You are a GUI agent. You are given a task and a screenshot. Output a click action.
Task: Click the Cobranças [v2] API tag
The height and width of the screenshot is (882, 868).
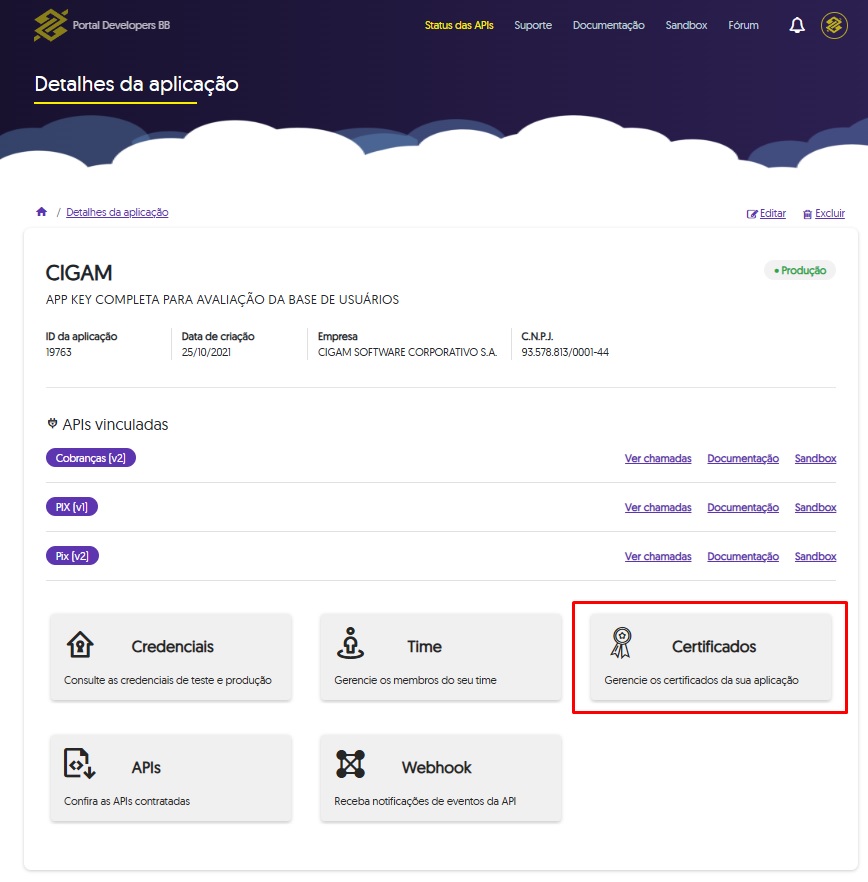(x=91, y=458)
